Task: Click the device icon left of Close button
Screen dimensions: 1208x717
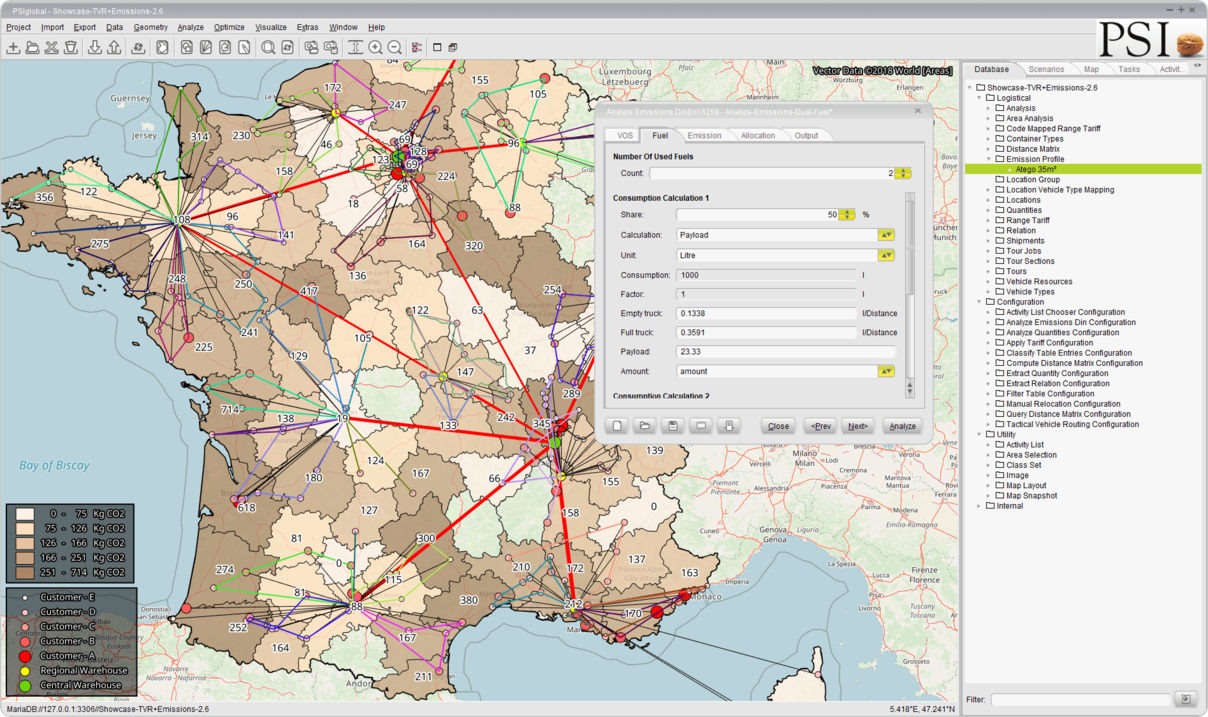Action: pos(729,426)
